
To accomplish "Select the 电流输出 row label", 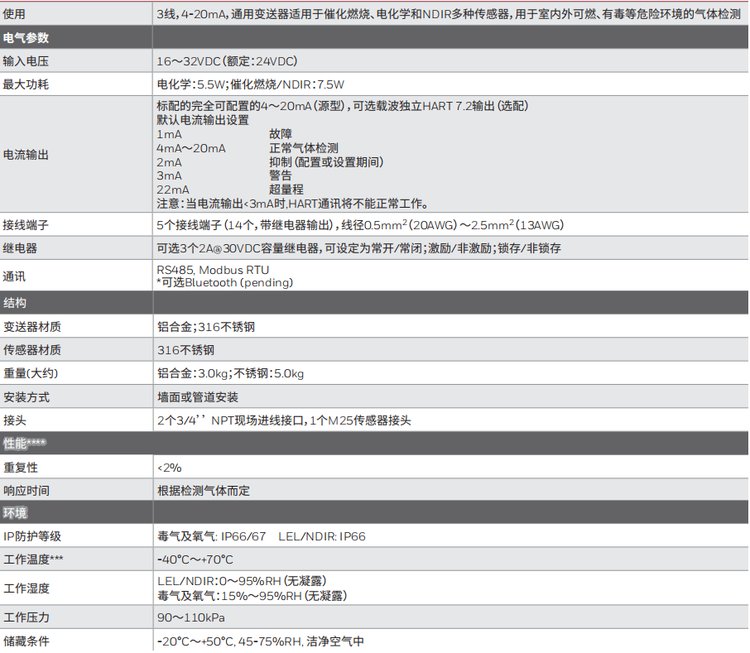I will (x=27, y=155).
